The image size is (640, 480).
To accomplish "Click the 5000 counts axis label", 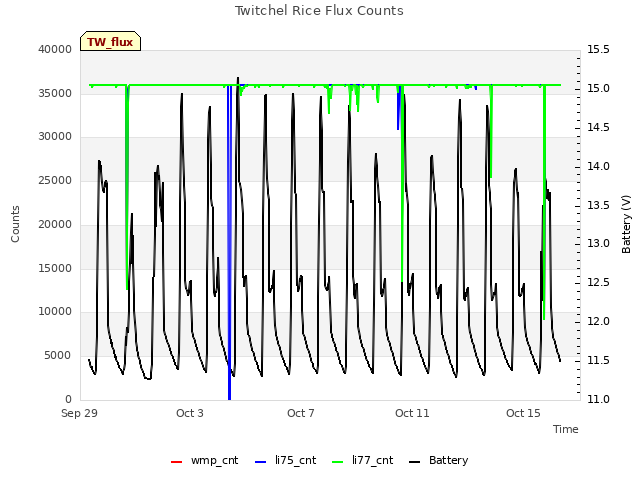I will (x=58, y=356).
